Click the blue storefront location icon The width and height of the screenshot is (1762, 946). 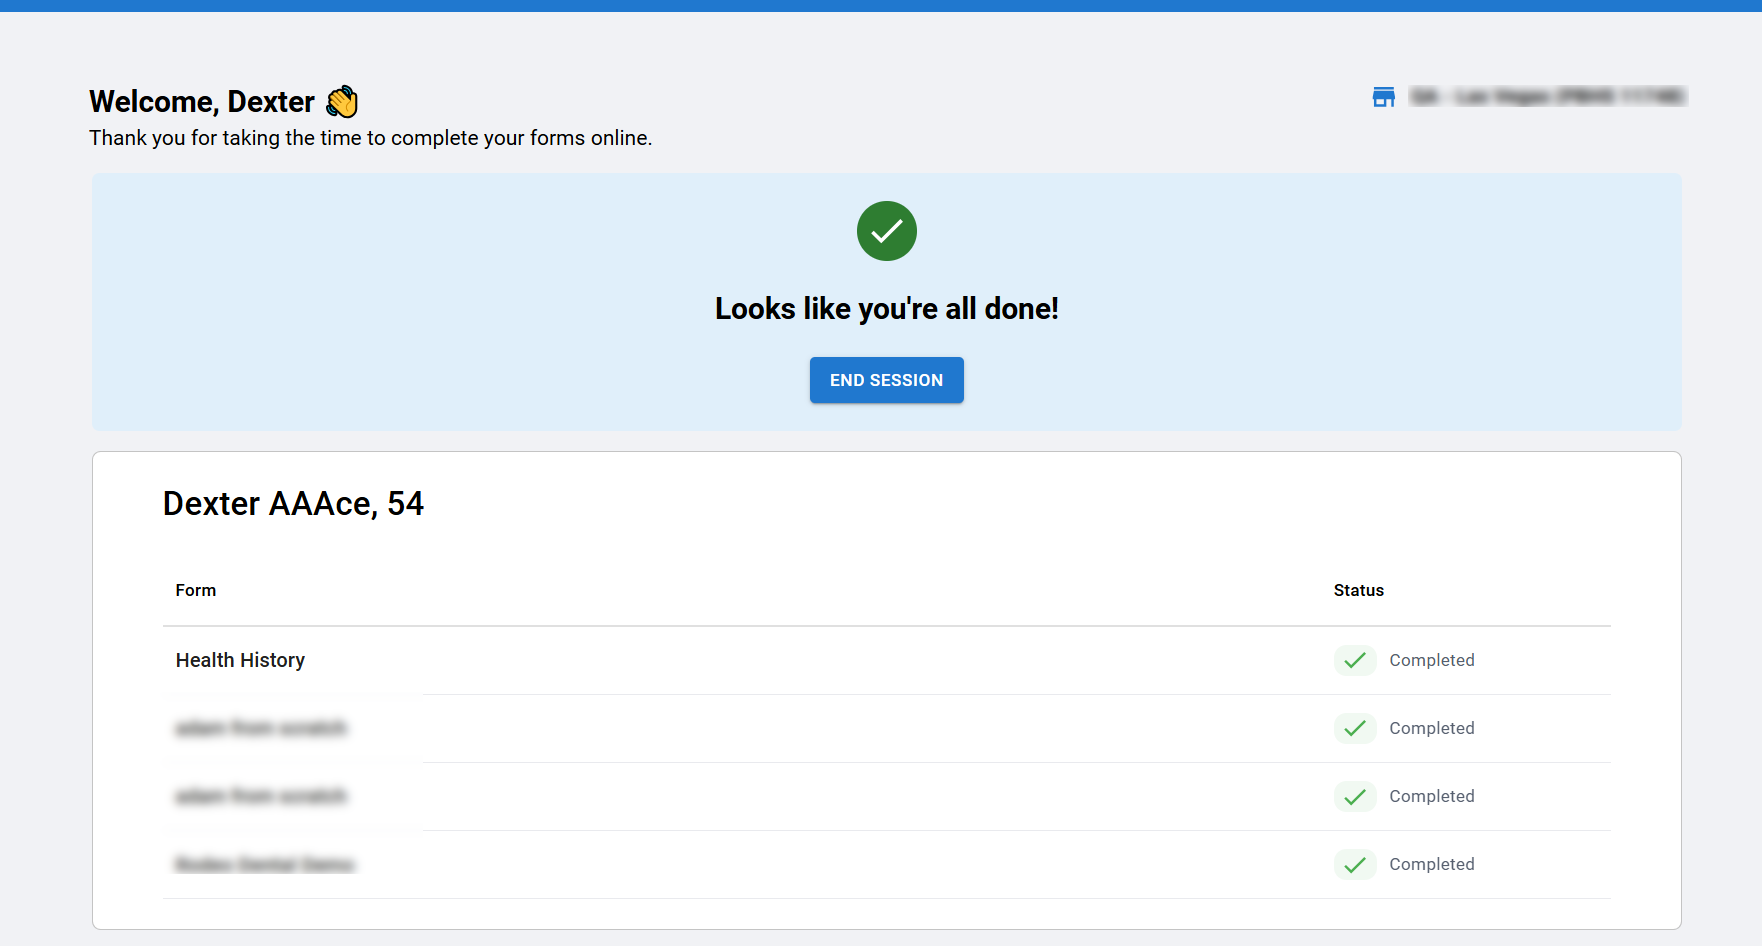(x=1383, y=97)
